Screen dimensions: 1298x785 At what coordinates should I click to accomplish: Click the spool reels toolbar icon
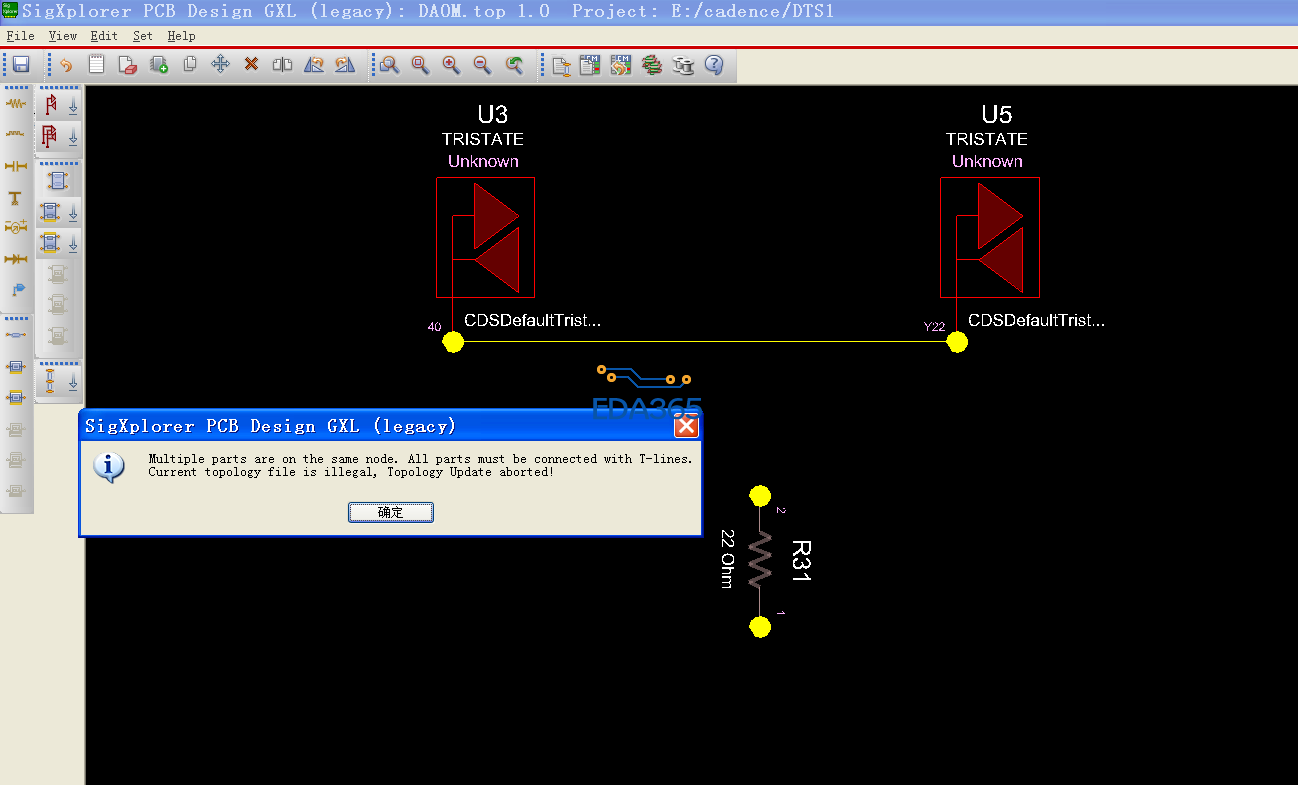(x=683, y=65)
